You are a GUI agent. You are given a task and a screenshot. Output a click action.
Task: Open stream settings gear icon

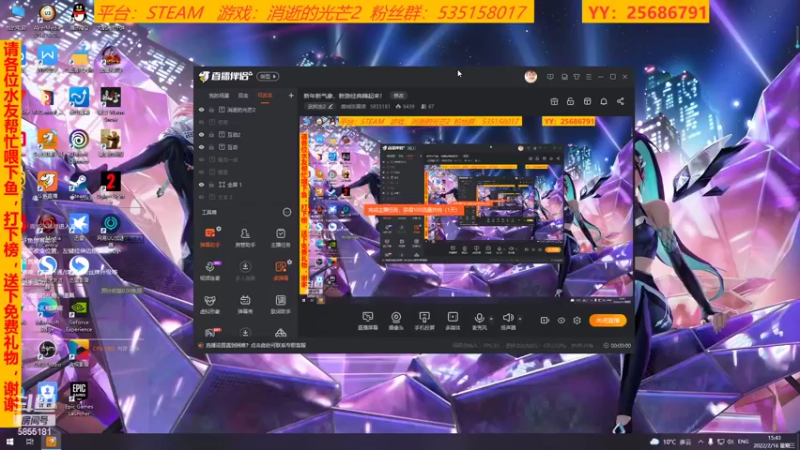pyautogui.click(x=577, y=320)
